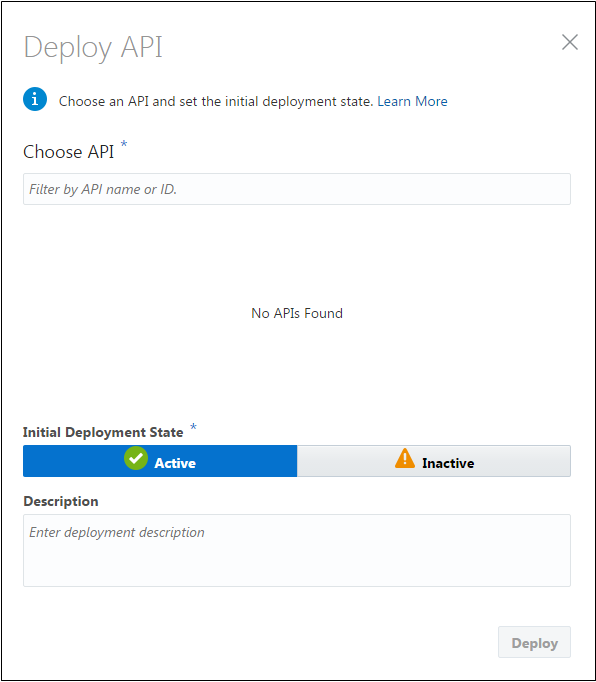Click the Deploy API title
The height and width of the screenshot is (682, 596).
[93, 48]
